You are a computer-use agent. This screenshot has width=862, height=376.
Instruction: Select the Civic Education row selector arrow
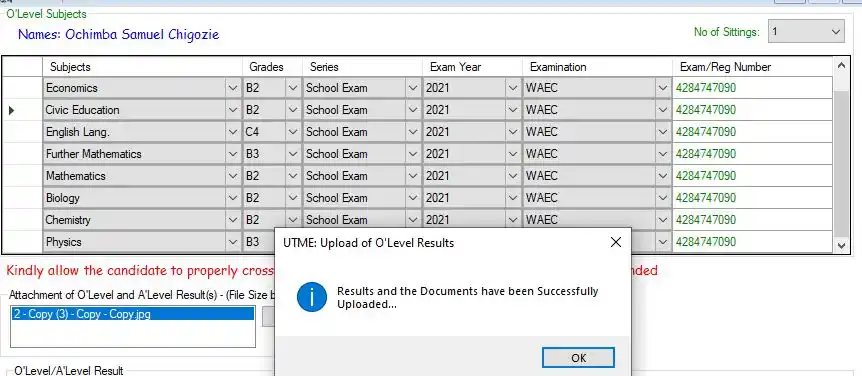[12, 110]
